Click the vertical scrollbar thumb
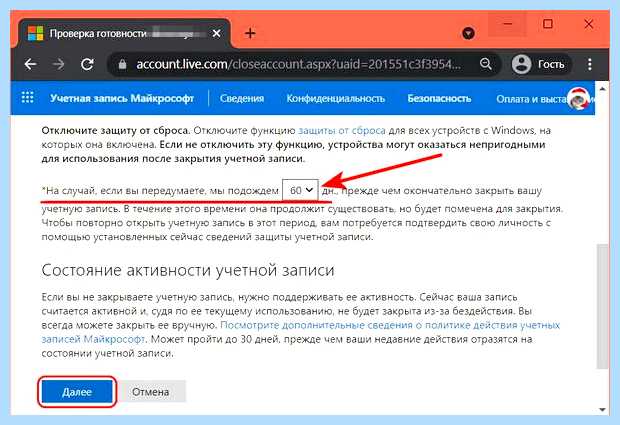The image size is (620, 425). click(602, 306)
